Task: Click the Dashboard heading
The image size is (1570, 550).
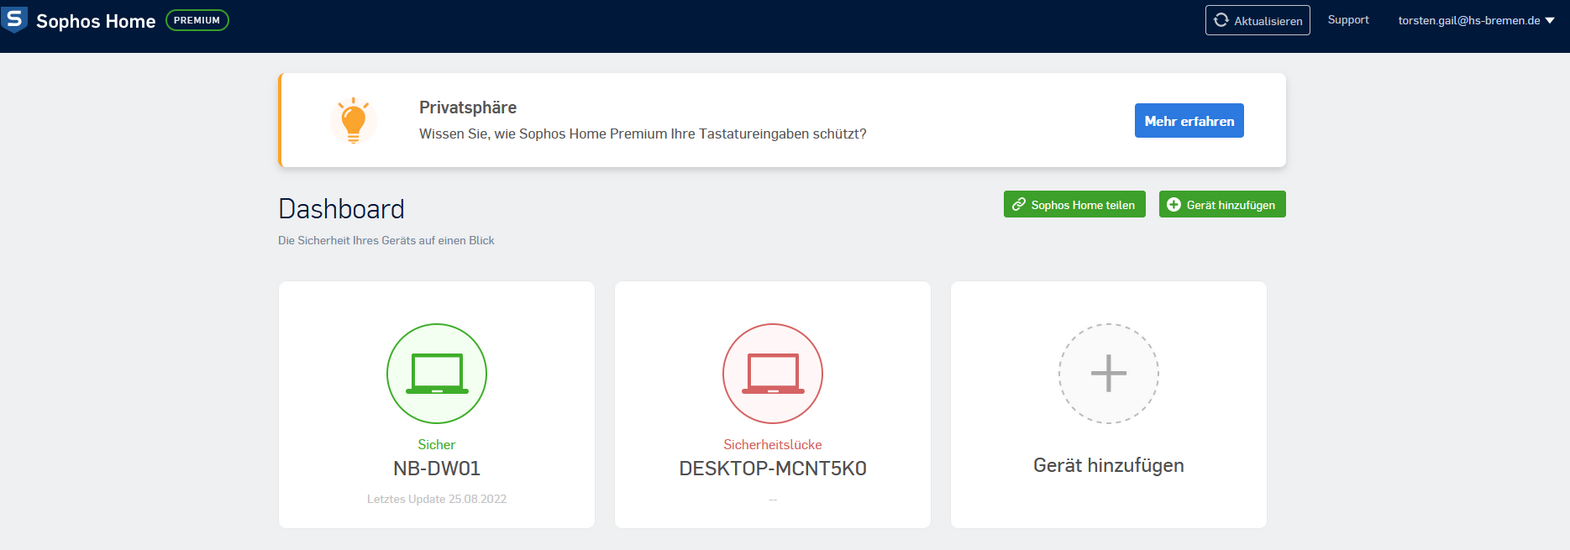Action: pyautogui.click(x=341, y=208)
